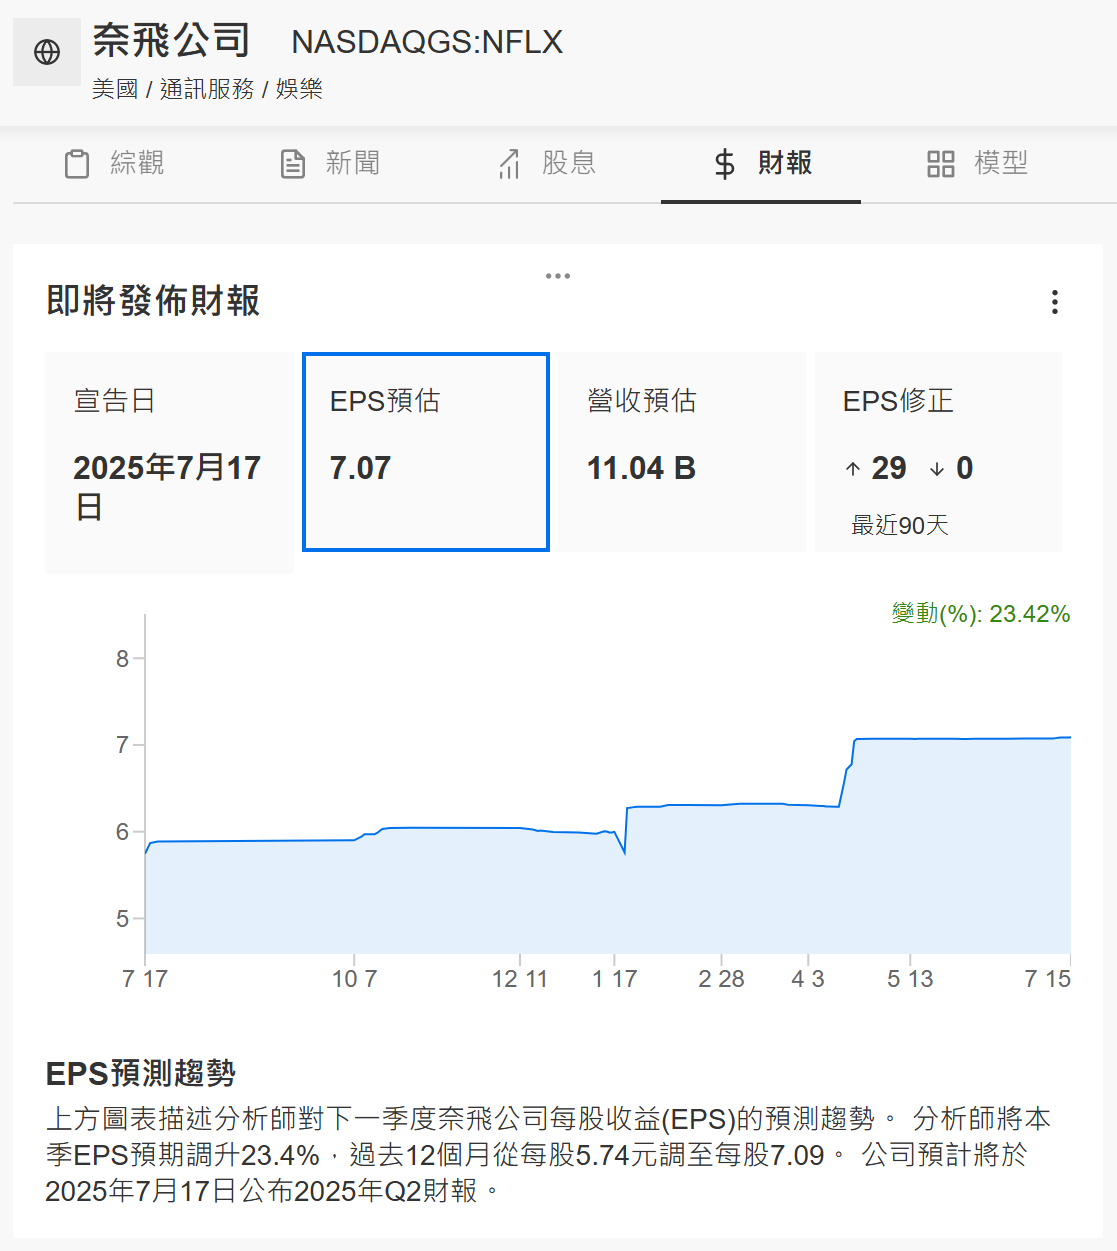This screenshot has width=1117, height=1251.
Task: Click the 美國 / 通訊服務 / 娛樂 breadcrumb
Action: pyautogui.click(x=207, y=89)
